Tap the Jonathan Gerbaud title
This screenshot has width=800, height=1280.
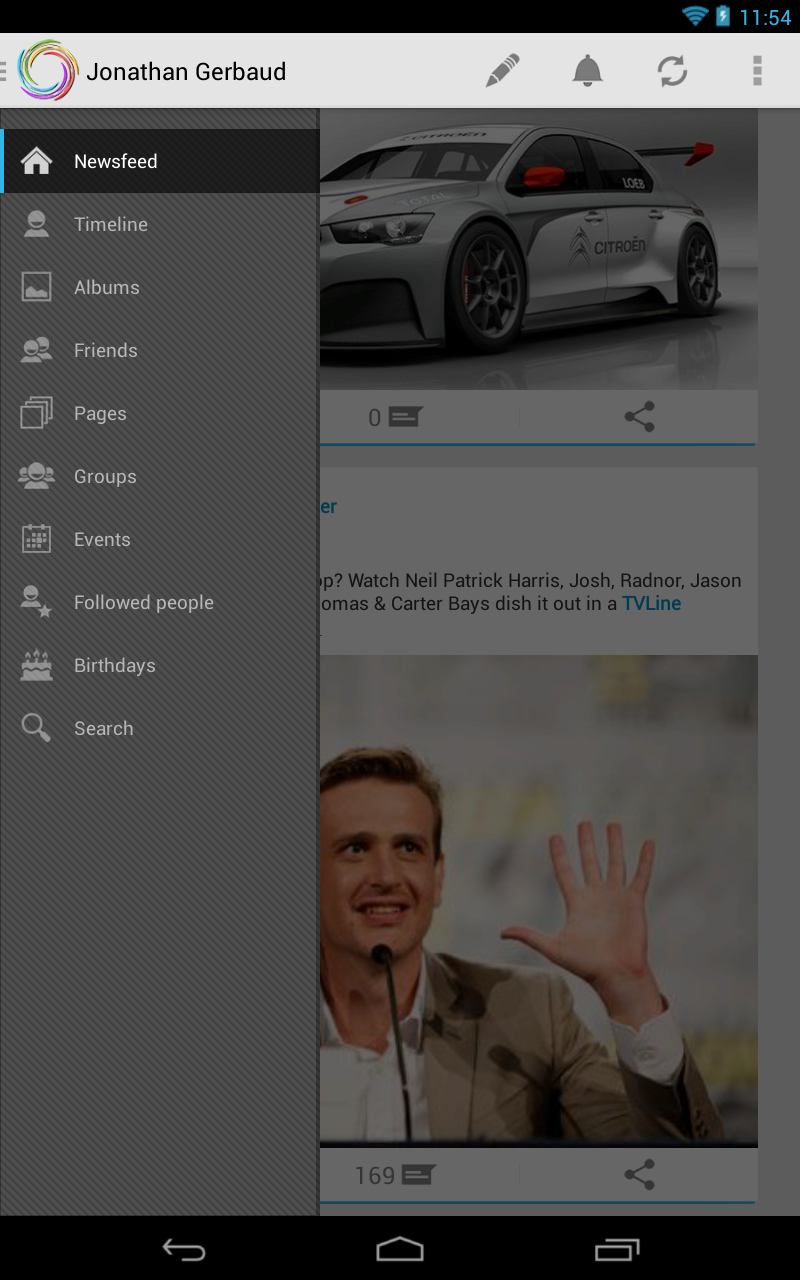tap(186, 72)
